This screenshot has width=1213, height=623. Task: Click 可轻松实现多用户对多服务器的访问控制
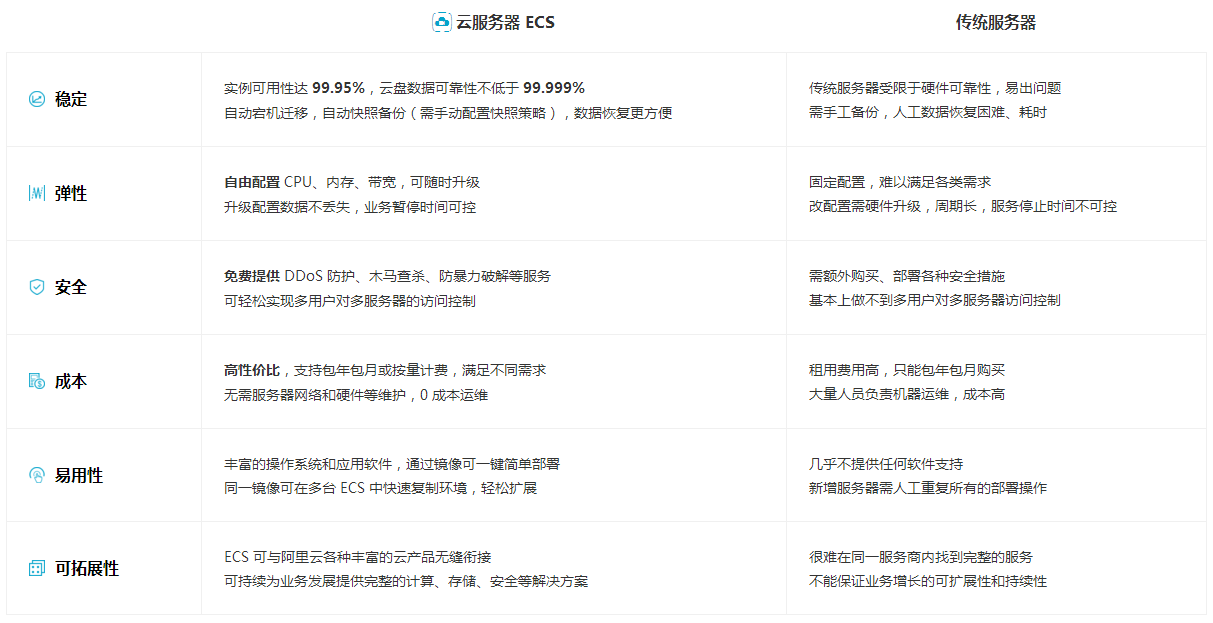coord(350,300)
